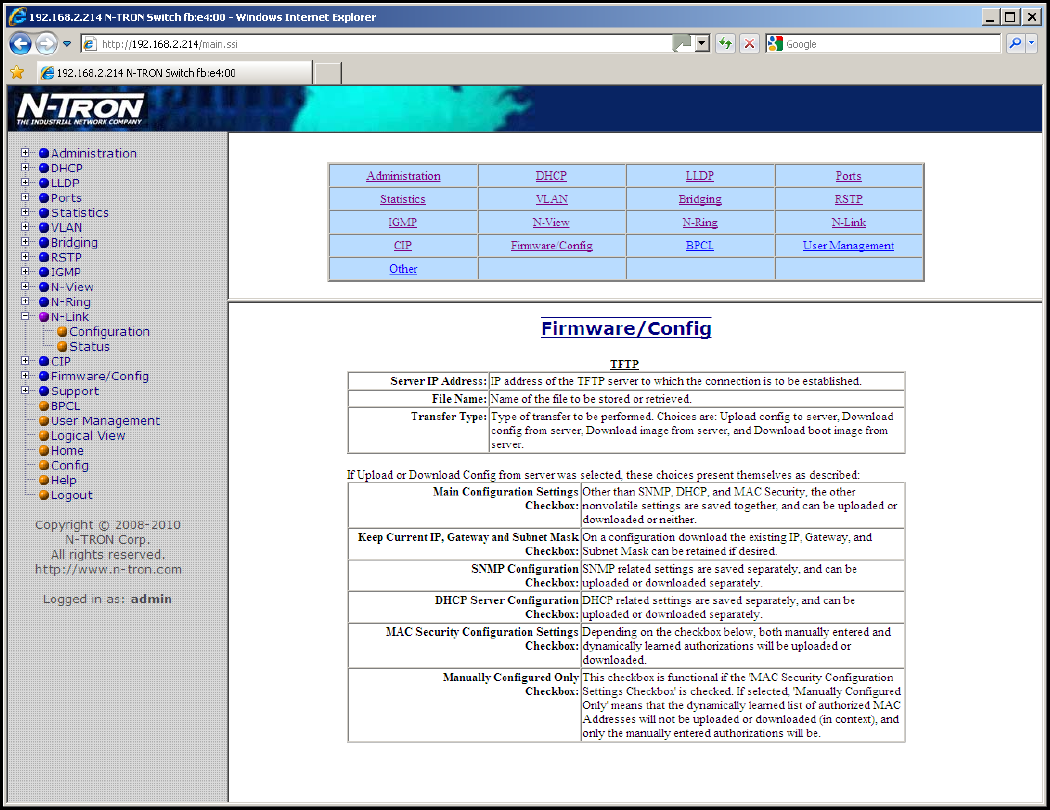Screen dimensions: 1050x810
Task: Open the RSTP table link
Action: 848,199
